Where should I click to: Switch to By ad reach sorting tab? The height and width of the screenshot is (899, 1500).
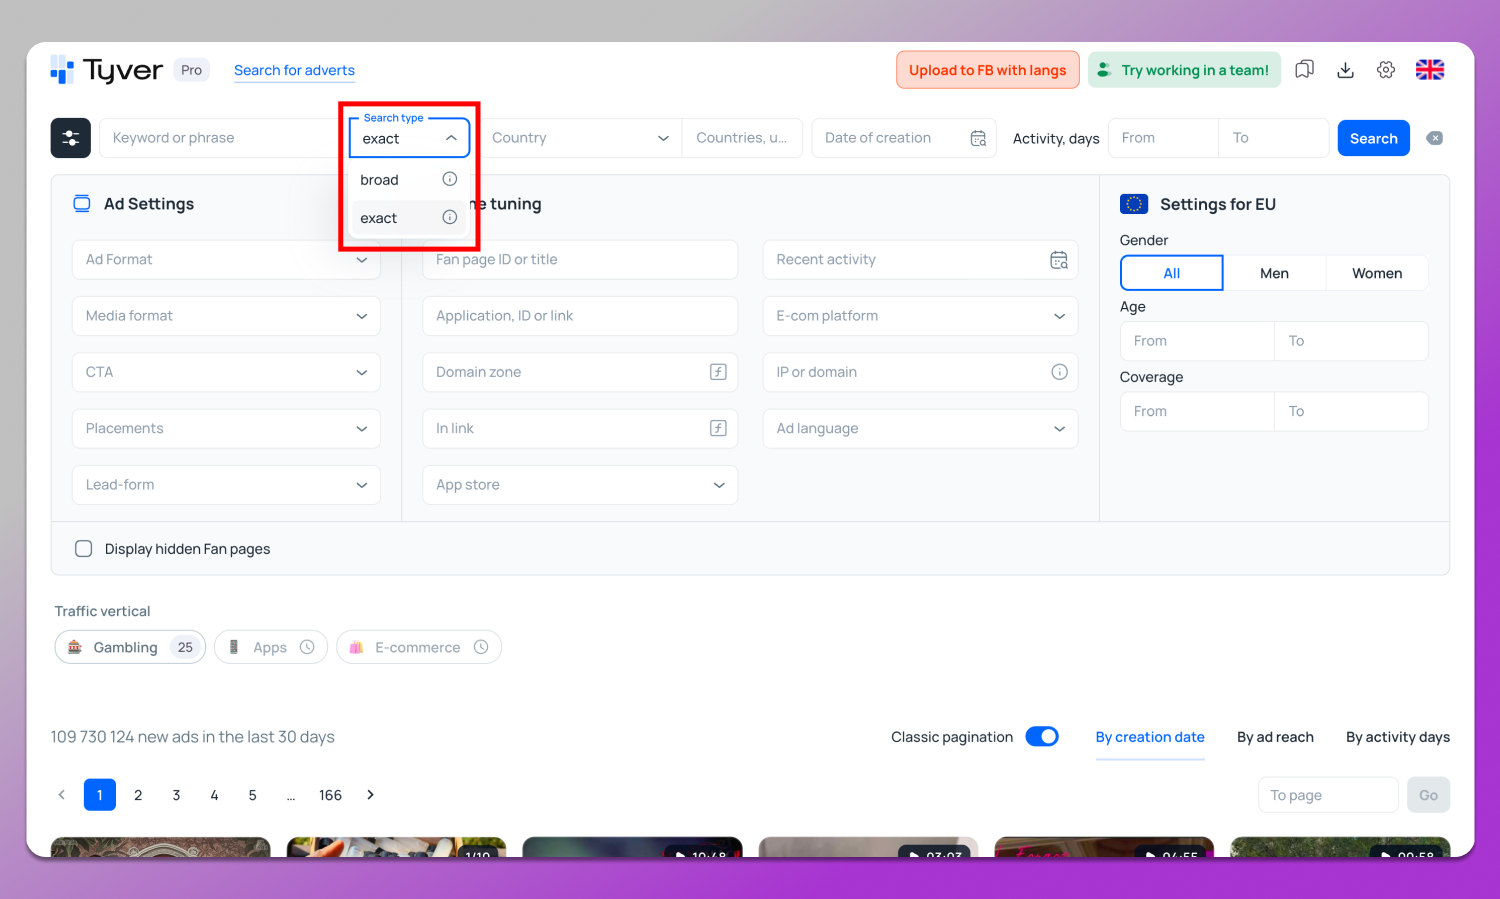[1275, 737]
